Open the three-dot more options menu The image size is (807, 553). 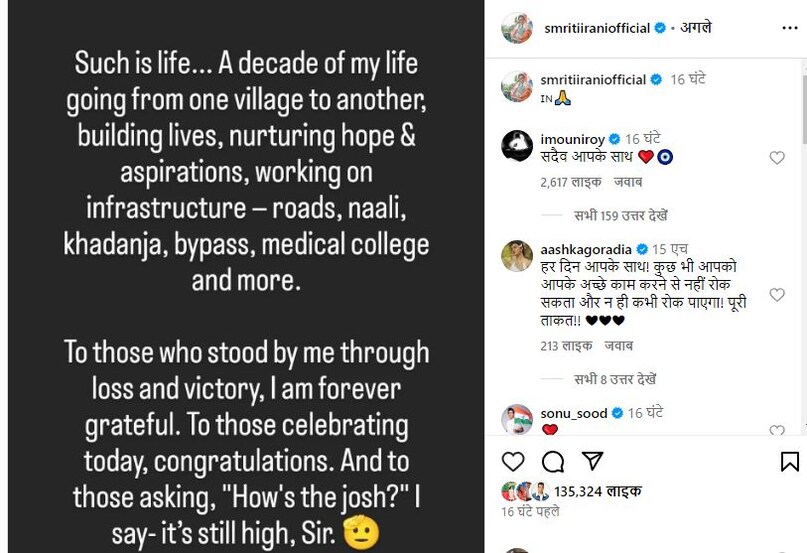[785, 29]
